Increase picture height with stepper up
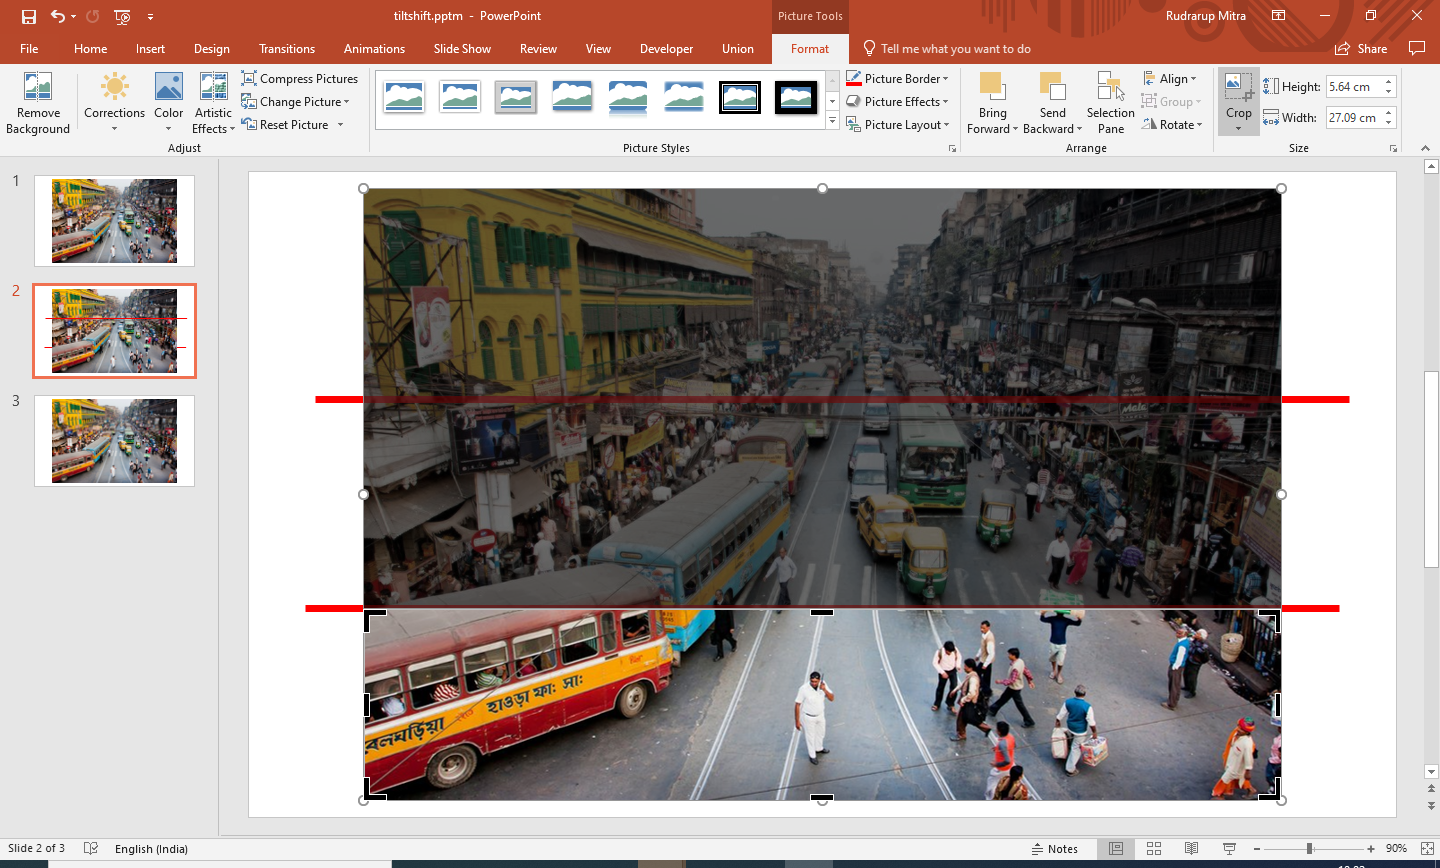Viewport: 1440px width, 868px height. (1389, 82)
